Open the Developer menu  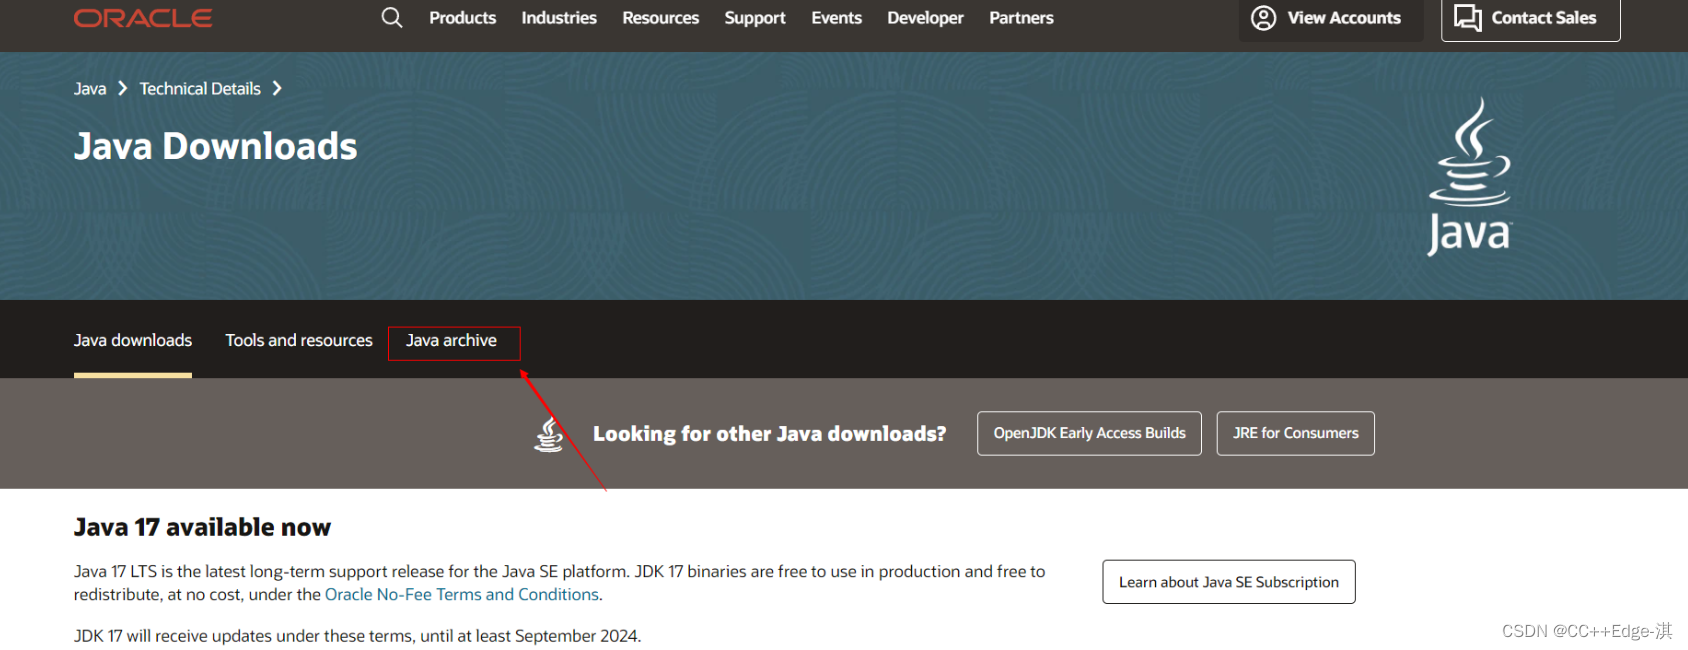point(926,18)
